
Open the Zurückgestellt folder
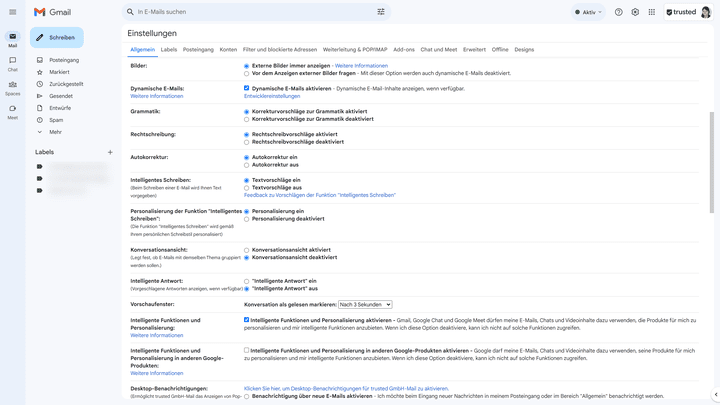point(66,84)
